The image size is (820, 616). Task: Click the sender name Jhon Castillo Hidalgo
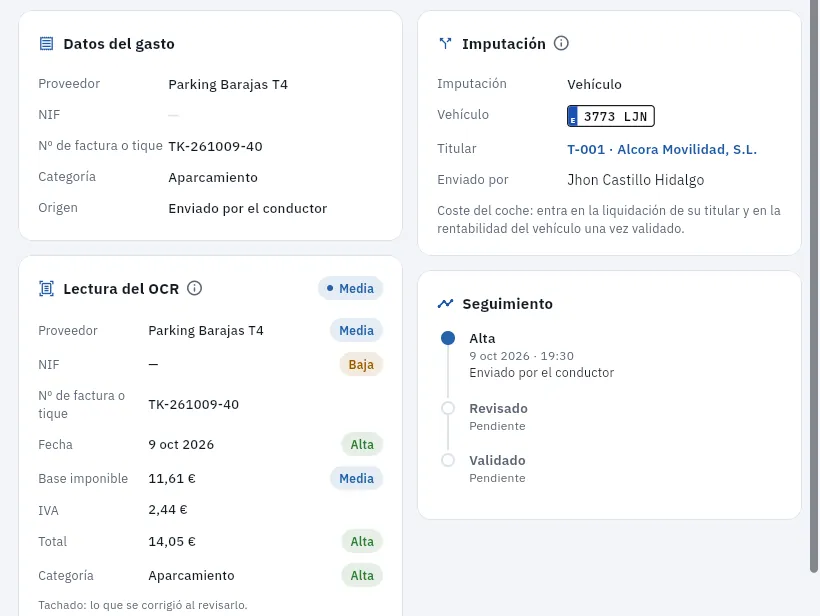635,180
